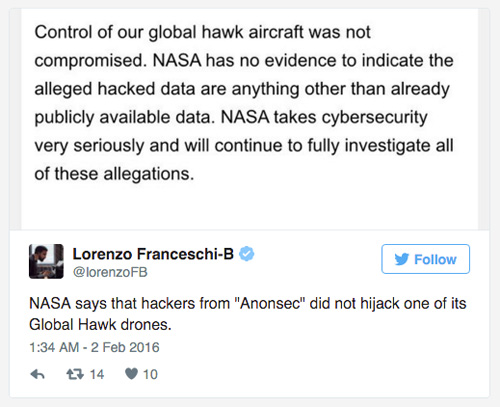The width and height of the screenshot is (500, 407).
Task: Click the like count 10
Action: click(150, 374)
